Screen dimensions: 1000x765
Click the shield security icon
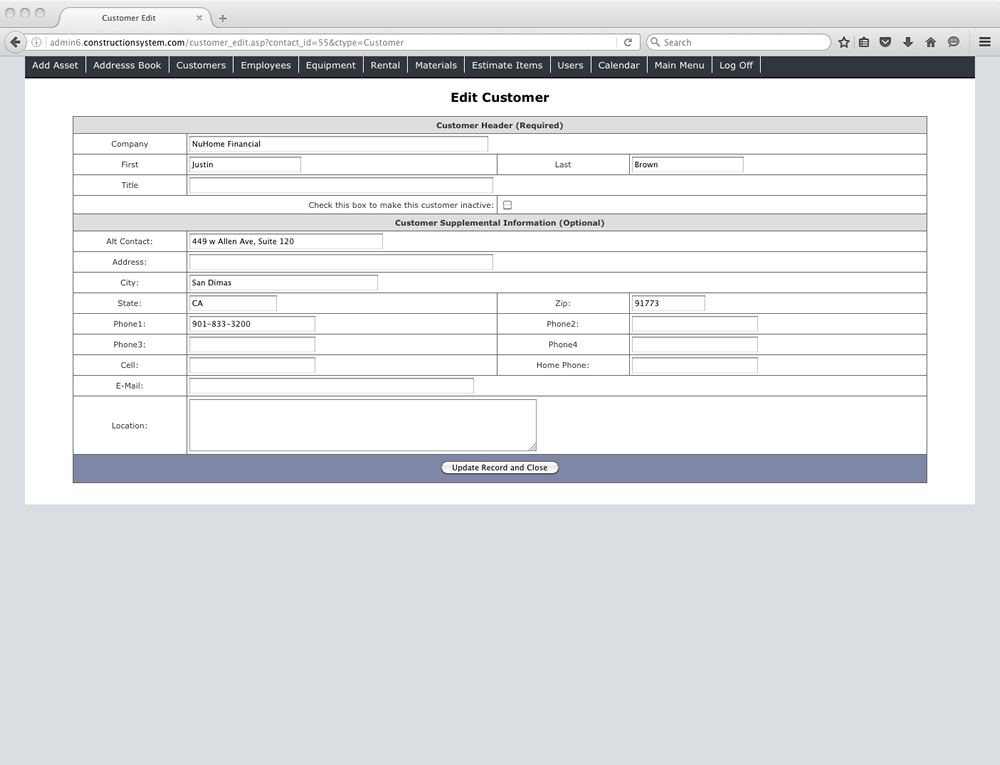(x=885, y=42)
